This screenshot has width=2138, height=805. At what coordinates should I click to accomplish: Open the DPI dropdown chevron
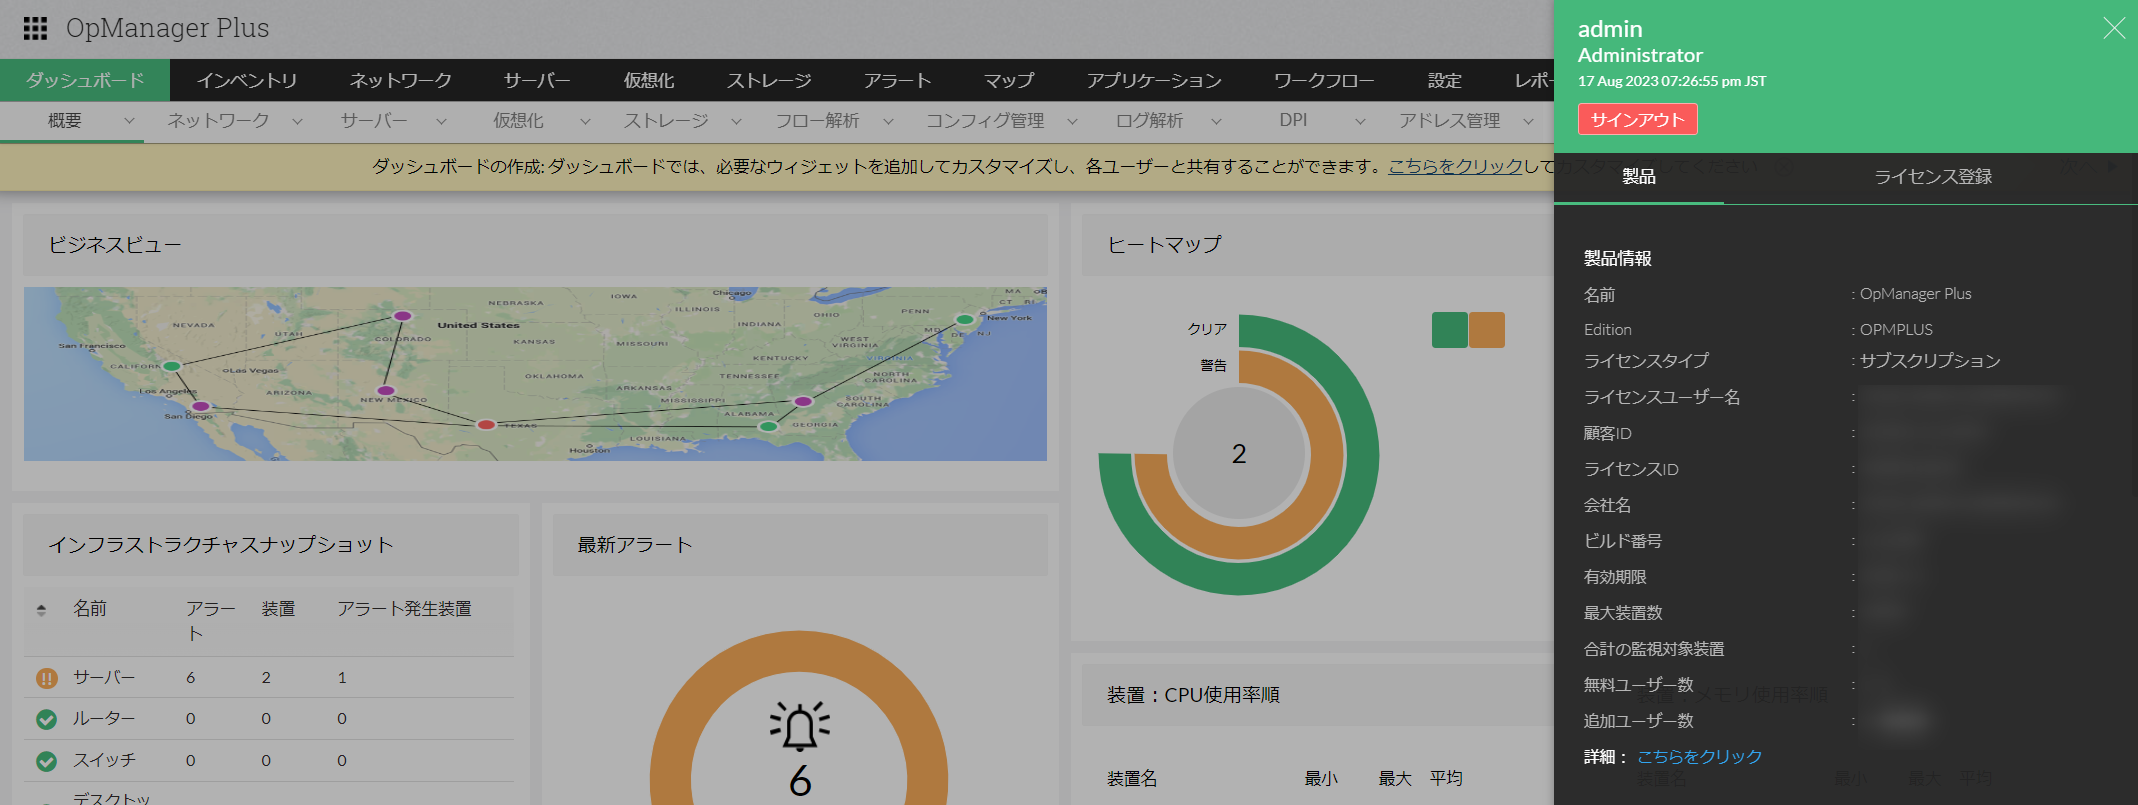pyautogui.click(x=1360, y=121)
